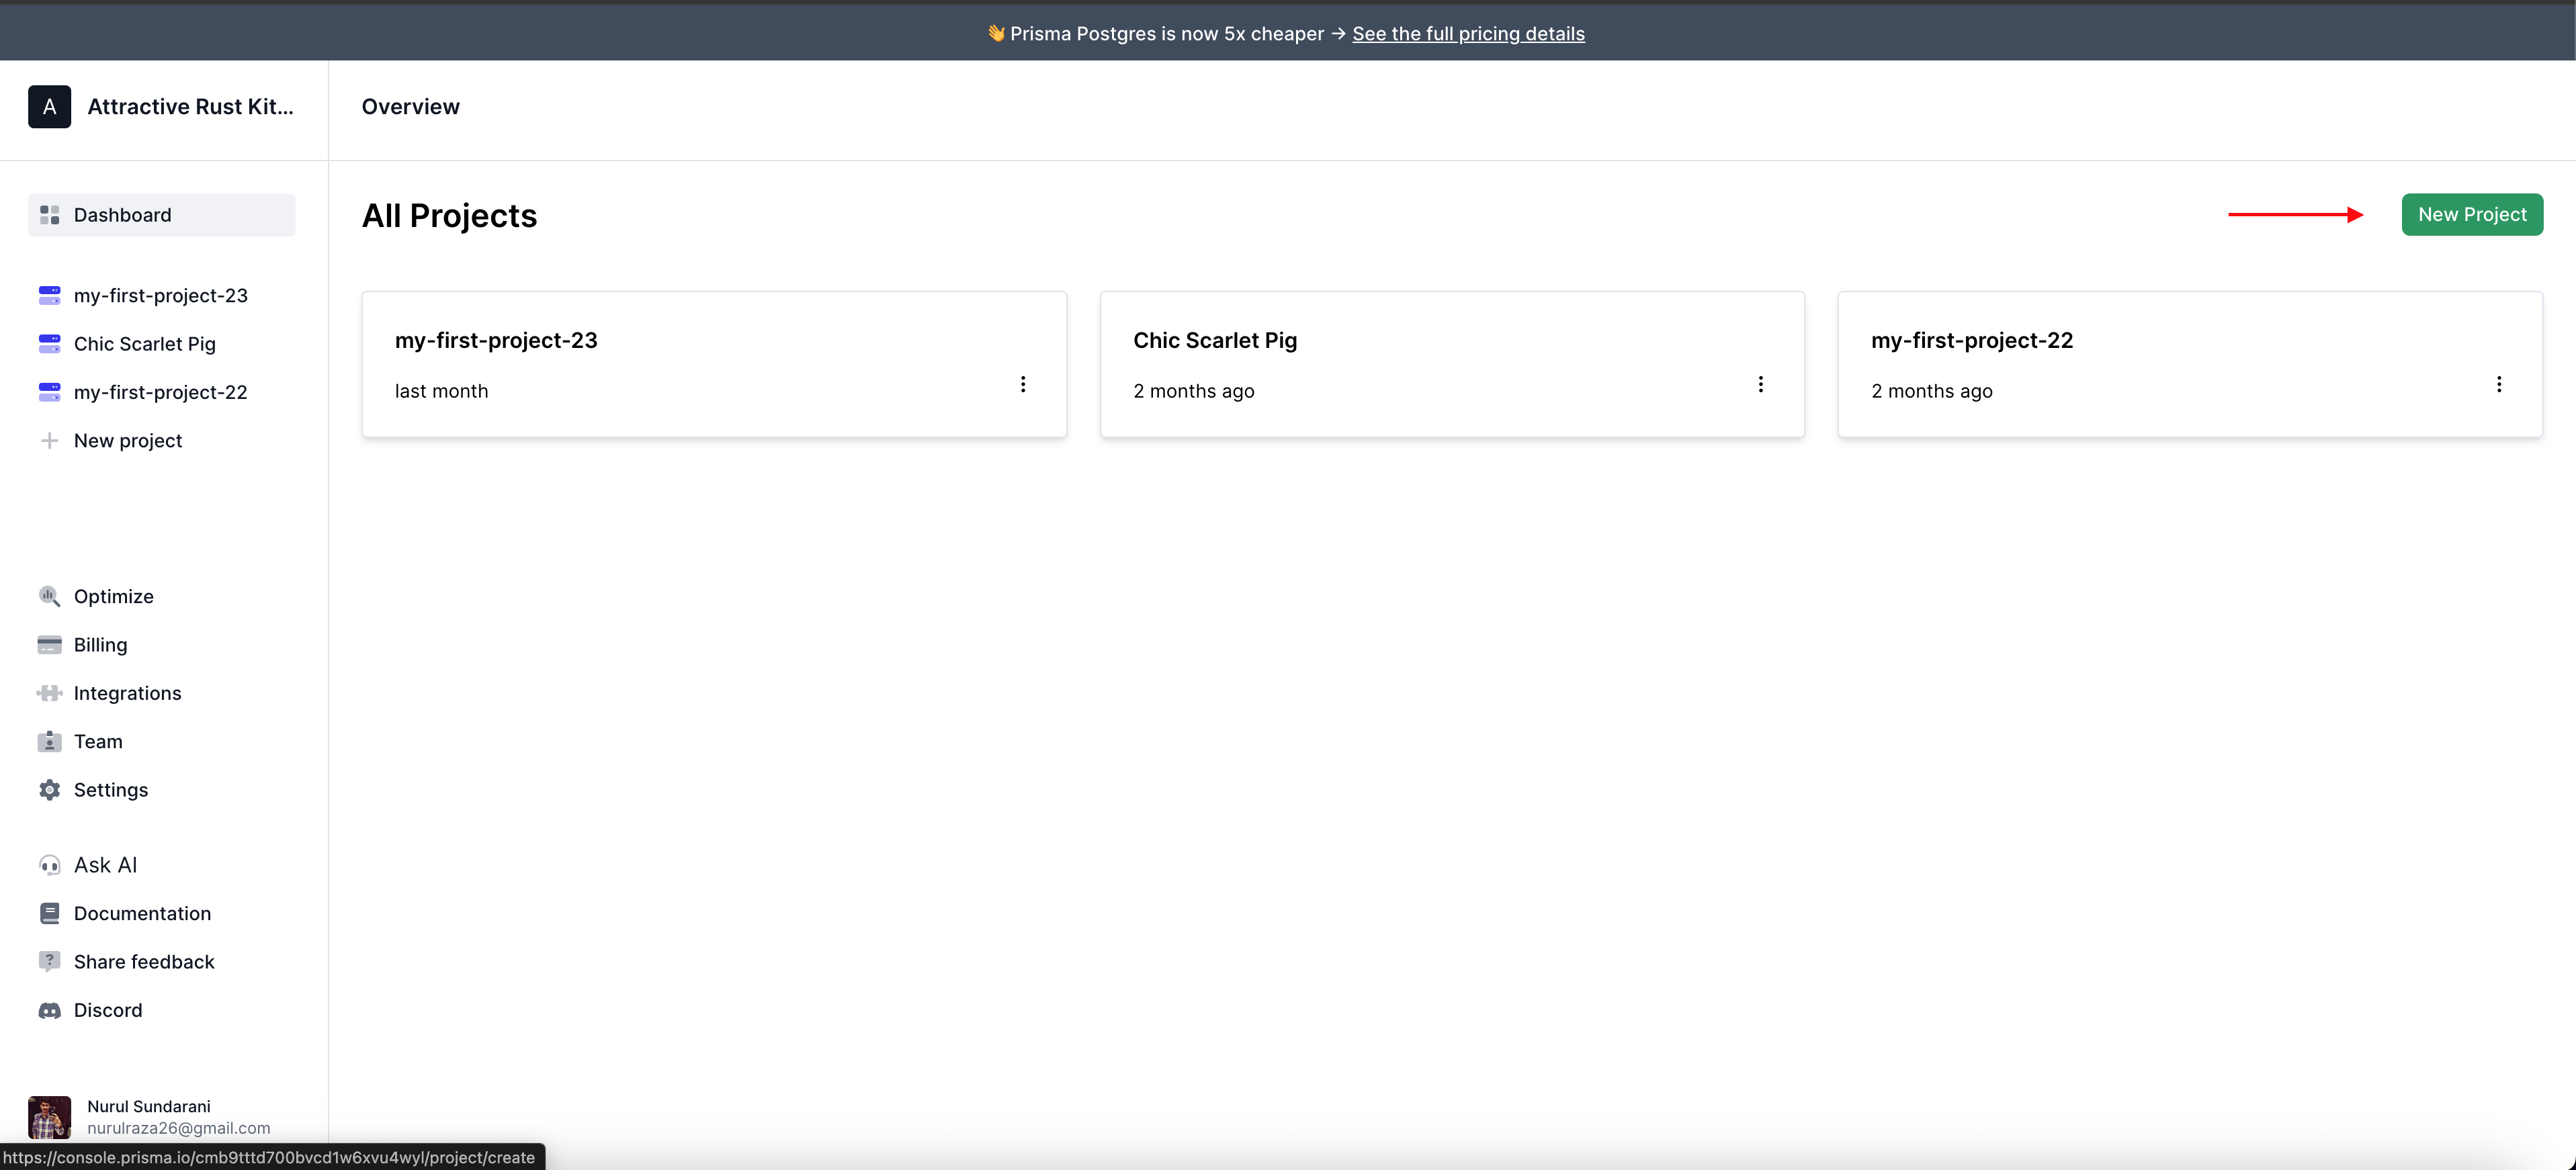Screen dimensions: 2576x1170
Task: Open the Chic Scarlet Pig project card
Action: pyautogui.click(x=1452, y=364)
